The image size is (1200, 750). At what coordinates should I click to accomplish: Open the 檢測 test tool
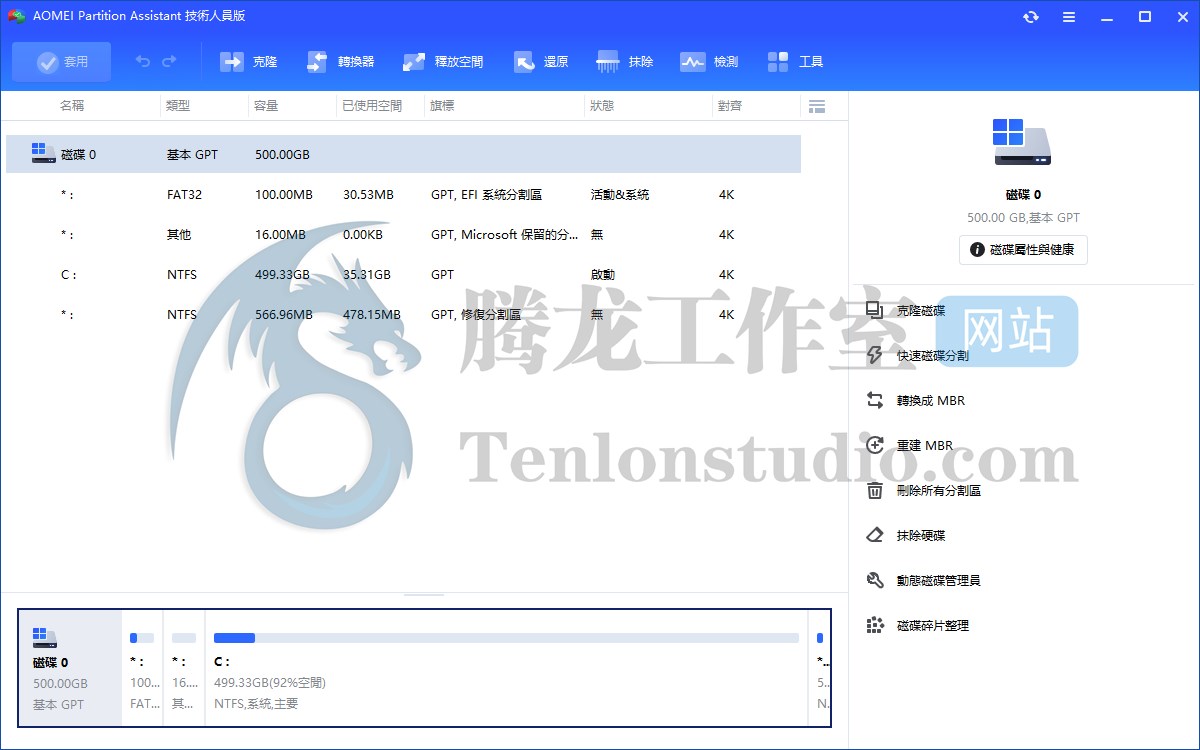tap(709, 62)
